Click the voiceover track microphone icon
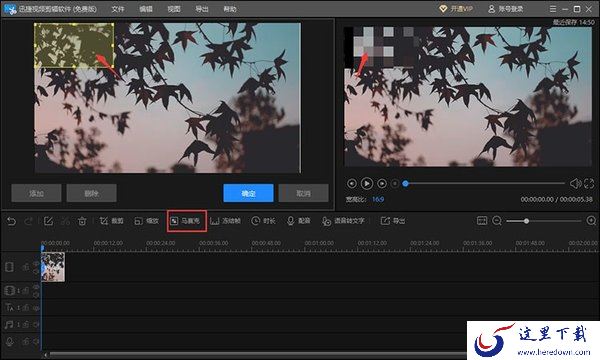600x360 pixels. (9, 341)
